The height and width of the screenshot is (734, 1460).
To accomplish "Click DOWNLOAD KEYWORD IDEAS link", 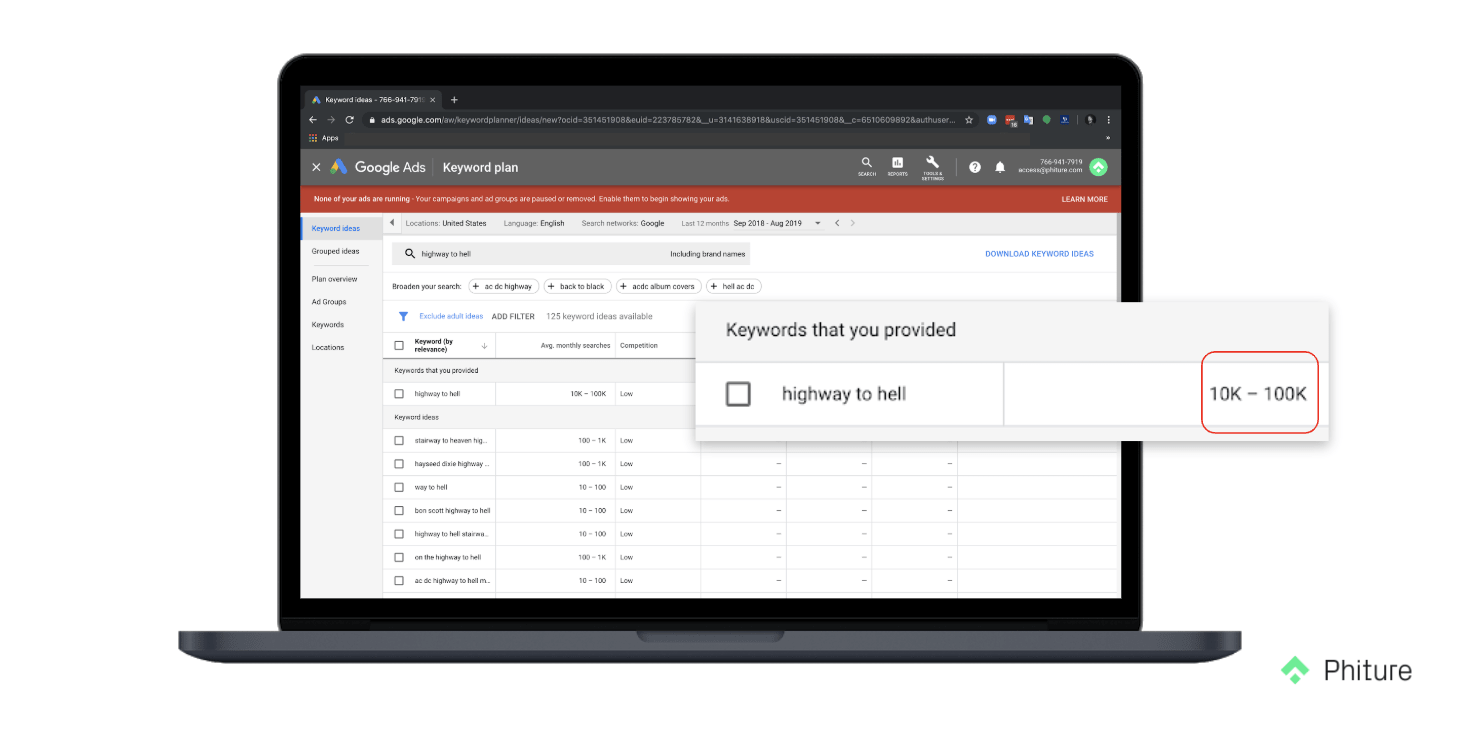I will (1039, 254).
